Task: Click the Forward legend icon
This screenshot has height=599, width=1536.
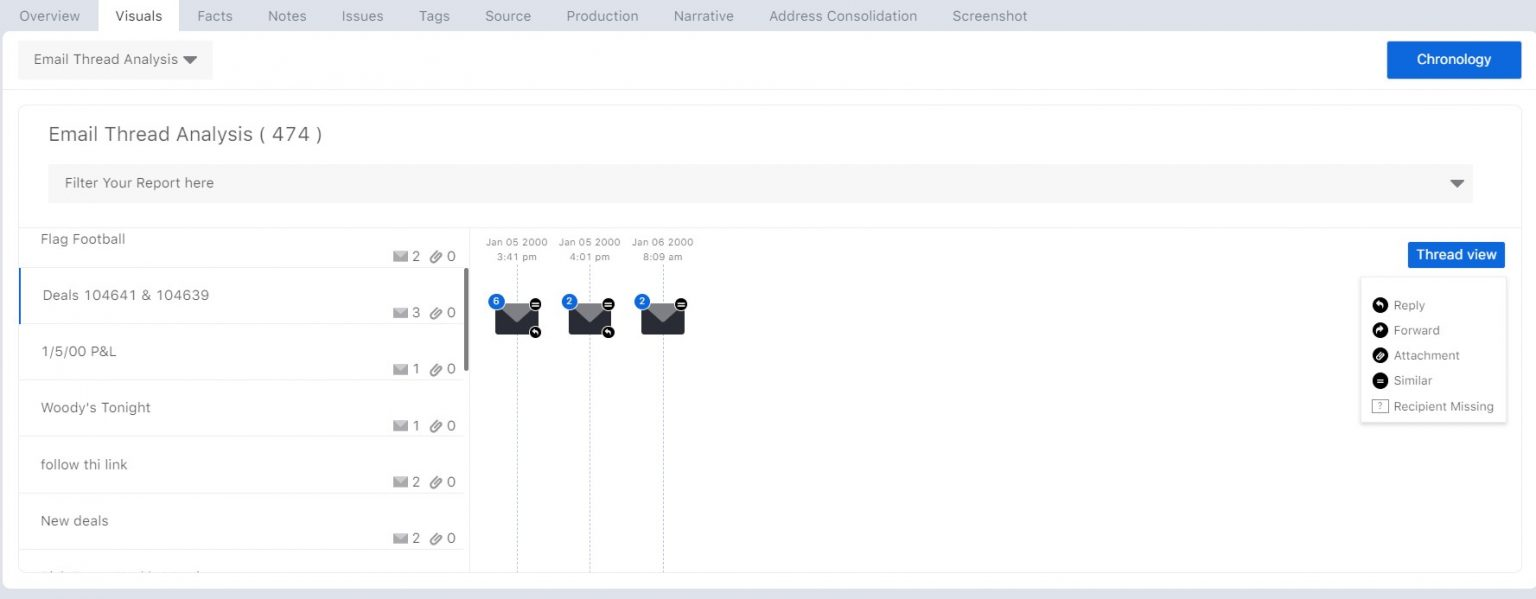Action: 1380,330
